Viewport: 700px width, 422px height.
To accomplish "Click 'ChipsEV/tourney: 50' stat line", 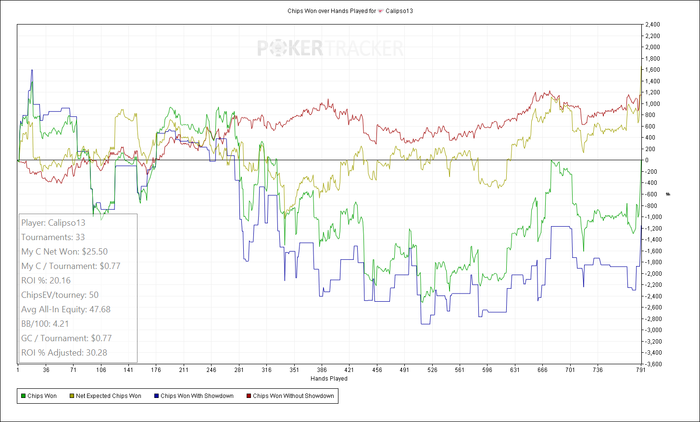I will pyautogui.click(x=60, y=295).
